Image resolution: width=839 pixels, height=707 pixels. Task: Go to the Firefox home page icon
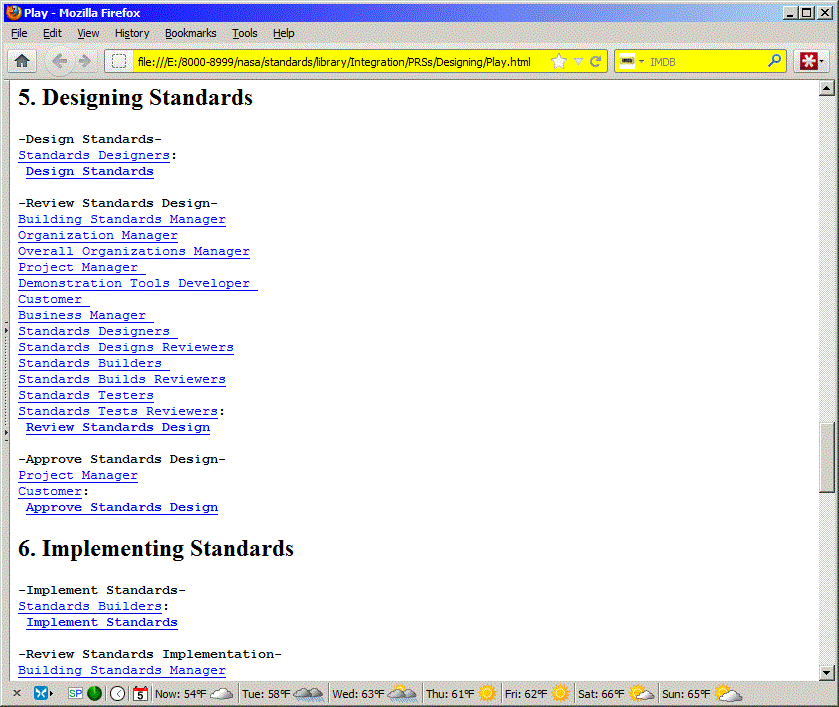(22, 61)
